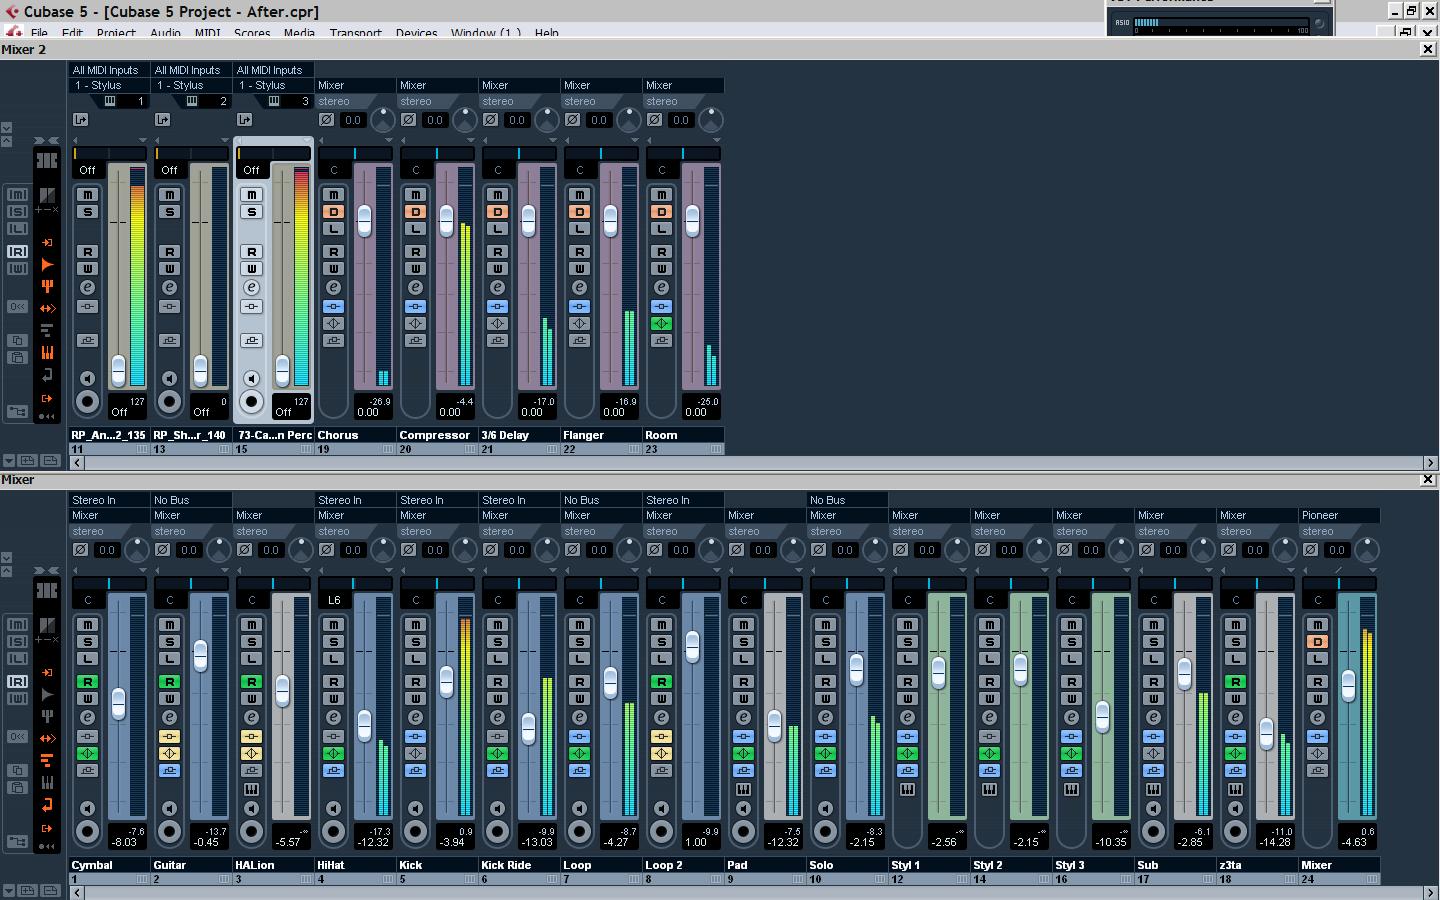Image resolution: width=1440 pixels, height=900 pixels.
Task: Solo the Guitar channel
Action: (170, 641)
